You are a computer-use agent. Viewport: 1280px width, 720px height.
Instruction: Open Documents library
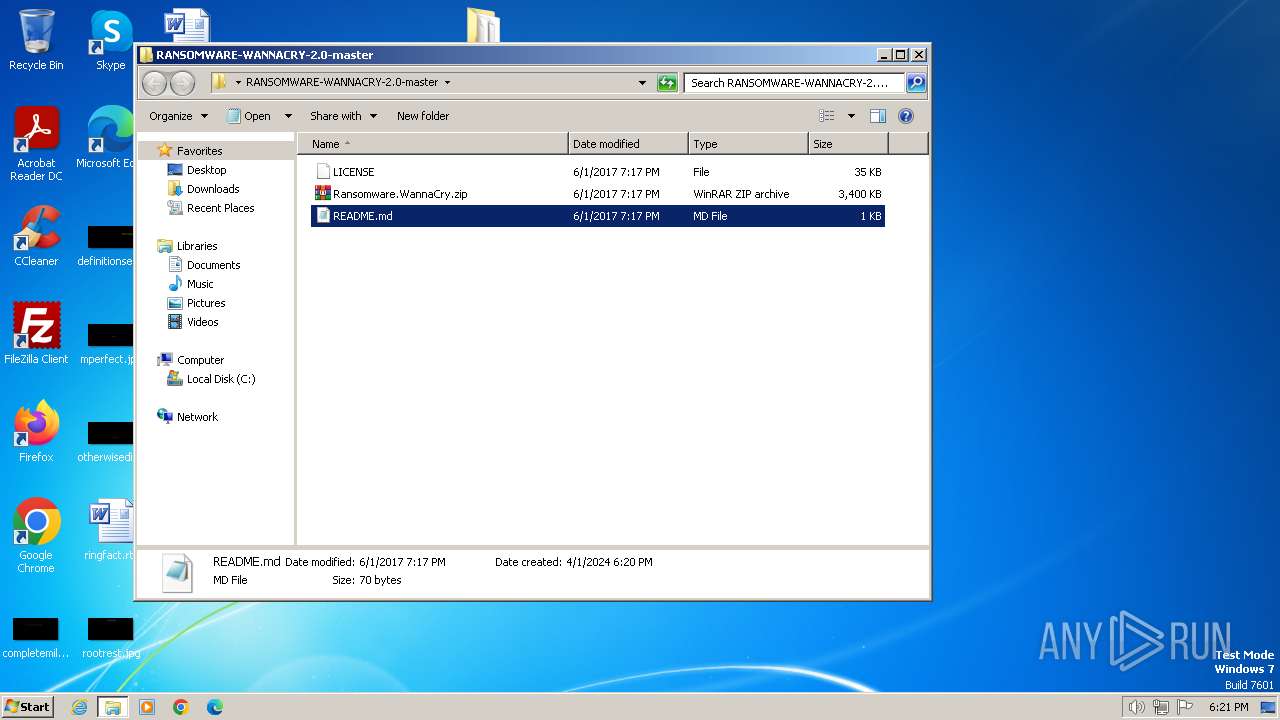pyautogui.click(x=213, y=265)
